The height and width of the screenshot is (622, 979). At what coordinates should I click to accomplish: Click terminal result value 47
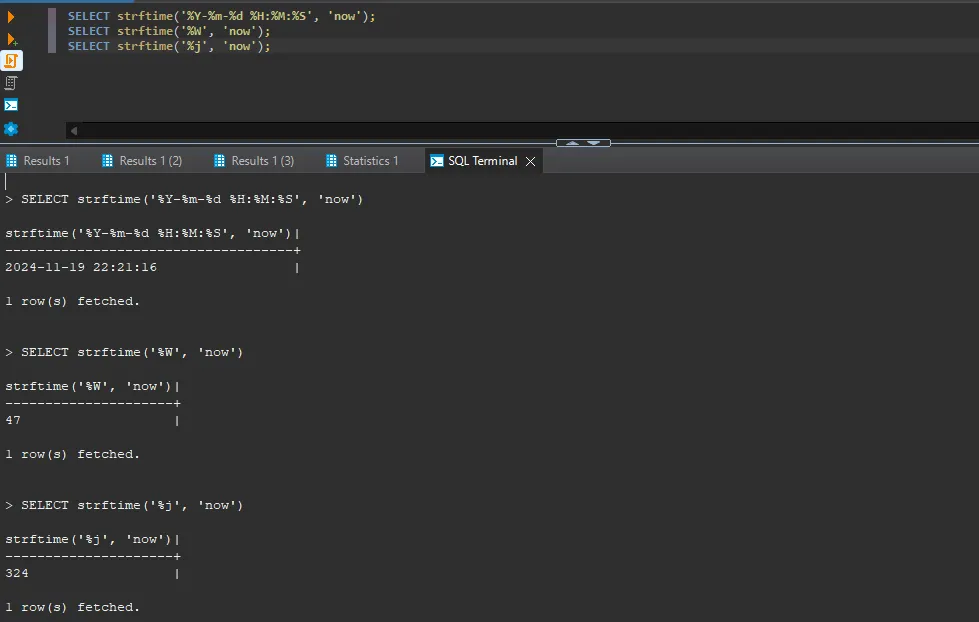13,420
